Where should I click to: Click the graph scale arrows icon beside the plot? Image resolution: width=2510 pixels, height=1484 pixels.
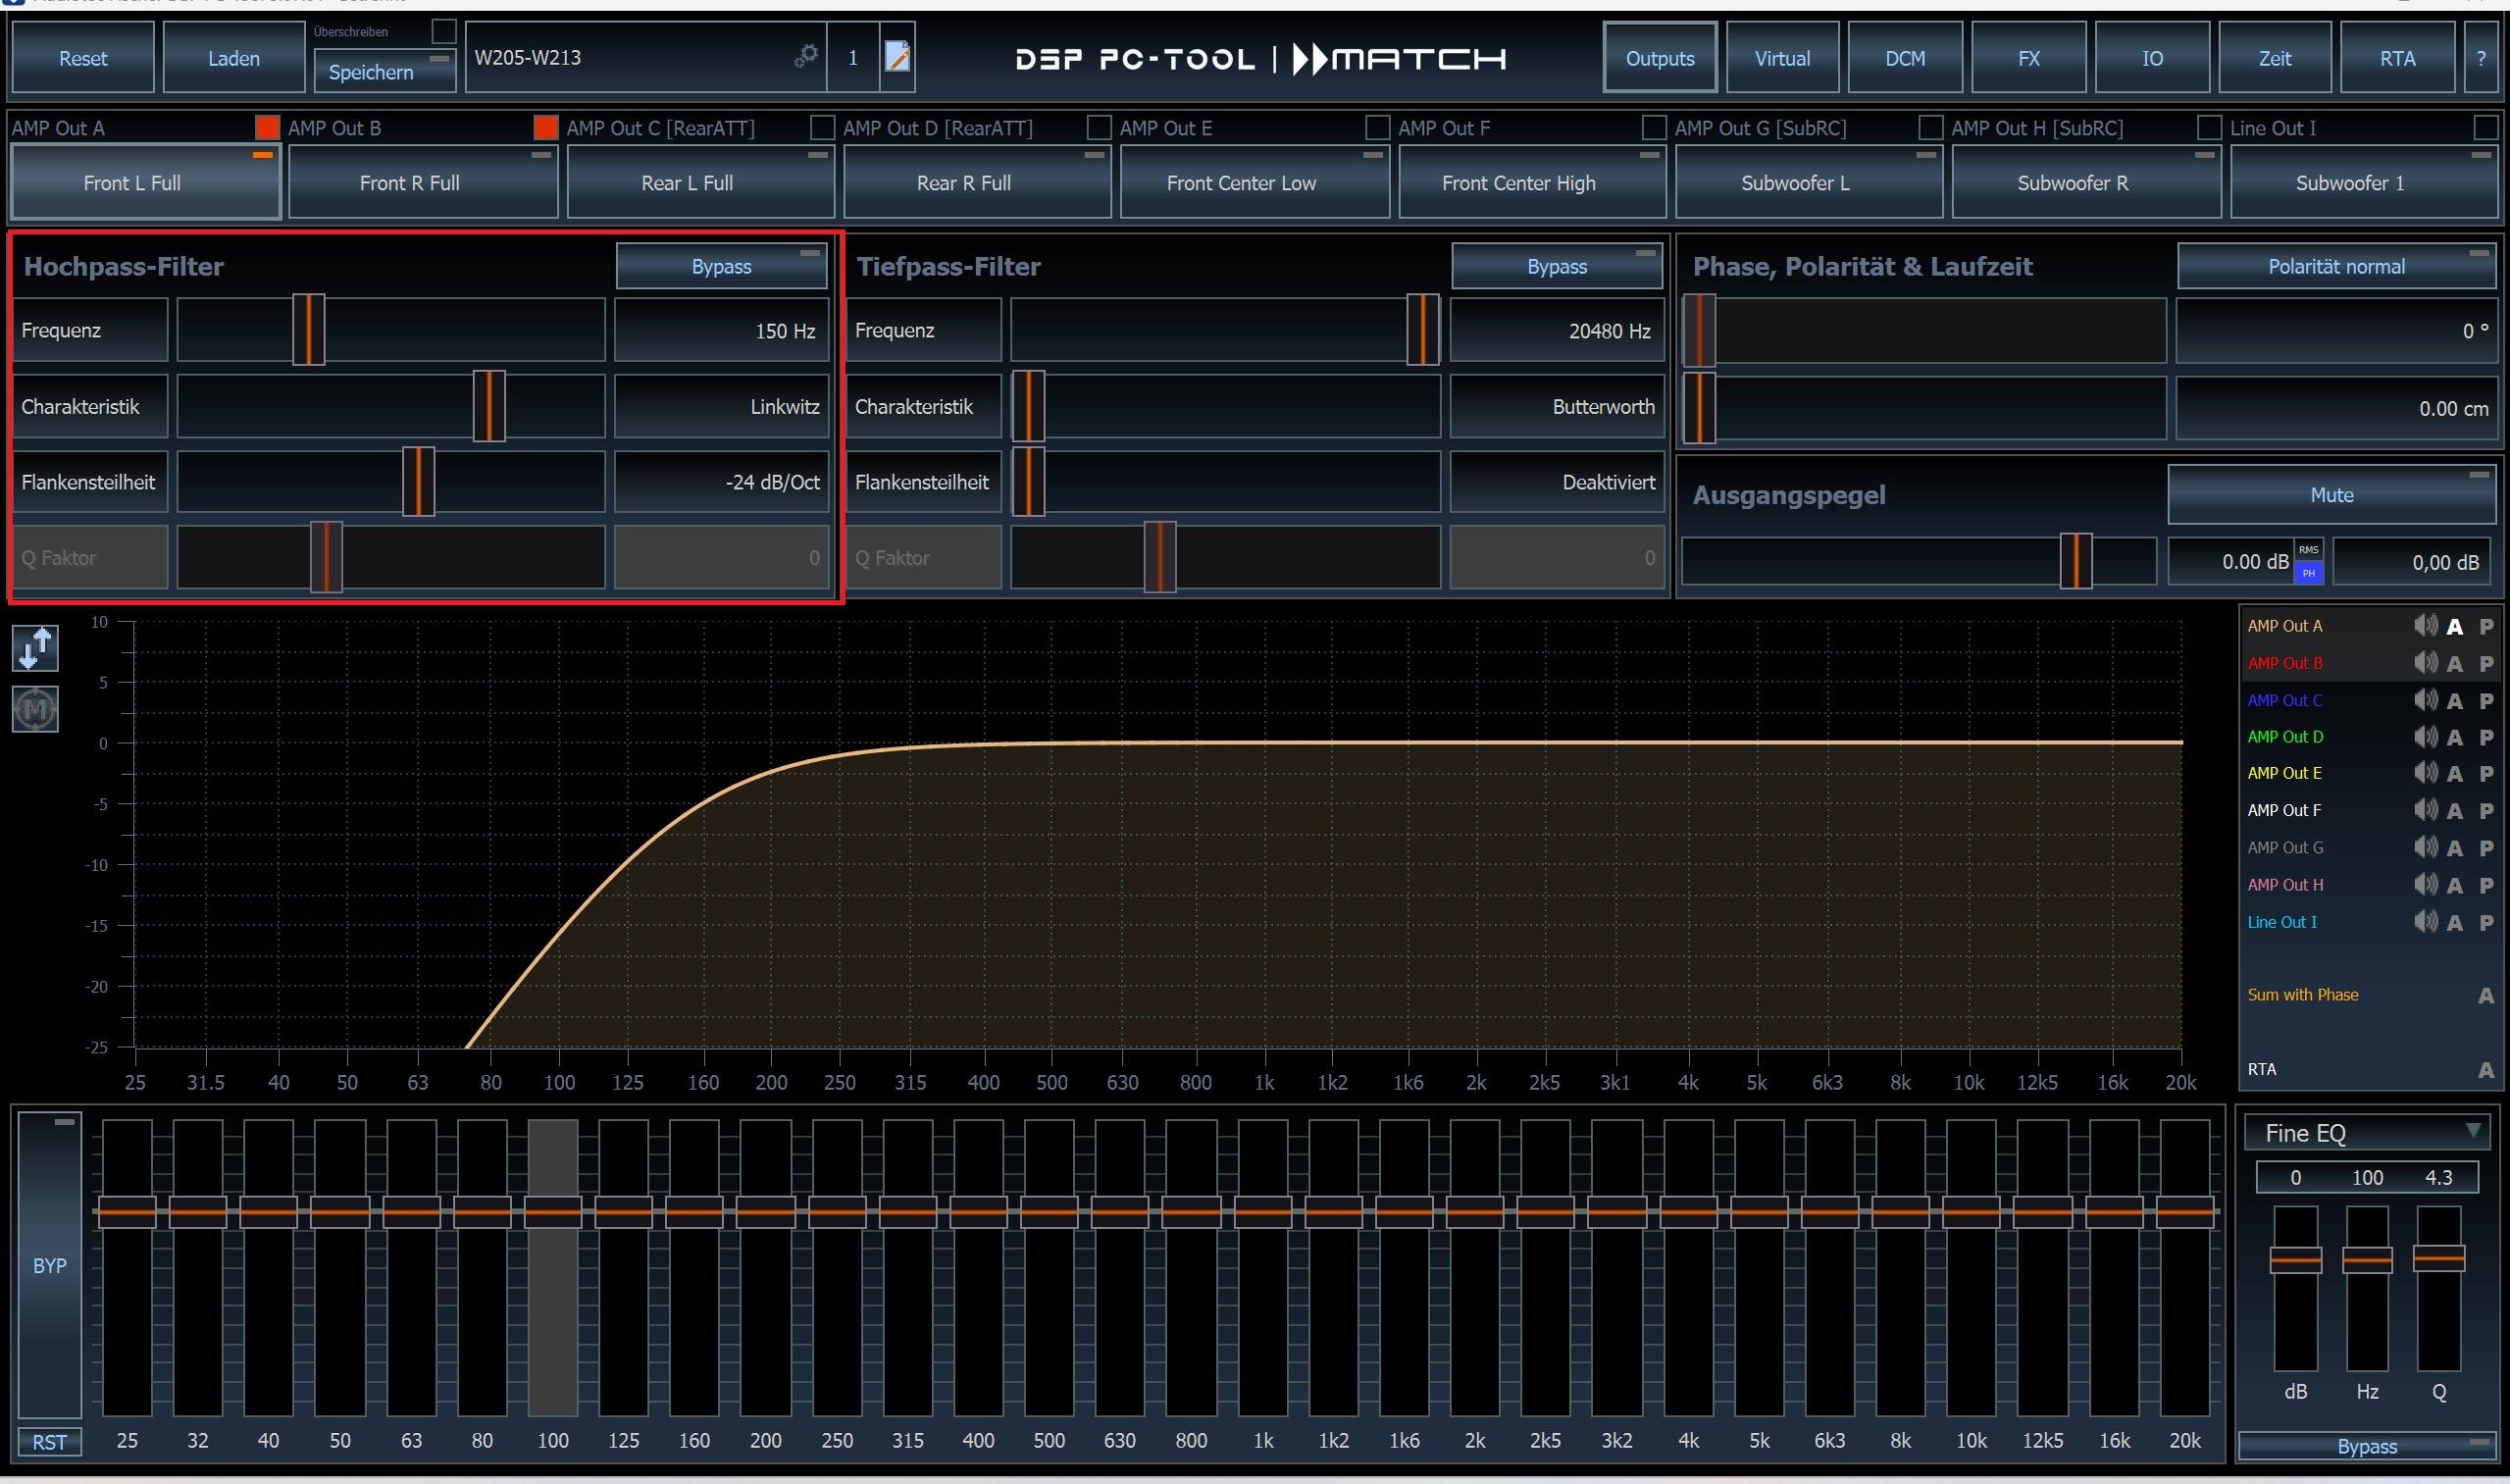tap(35, 648)
